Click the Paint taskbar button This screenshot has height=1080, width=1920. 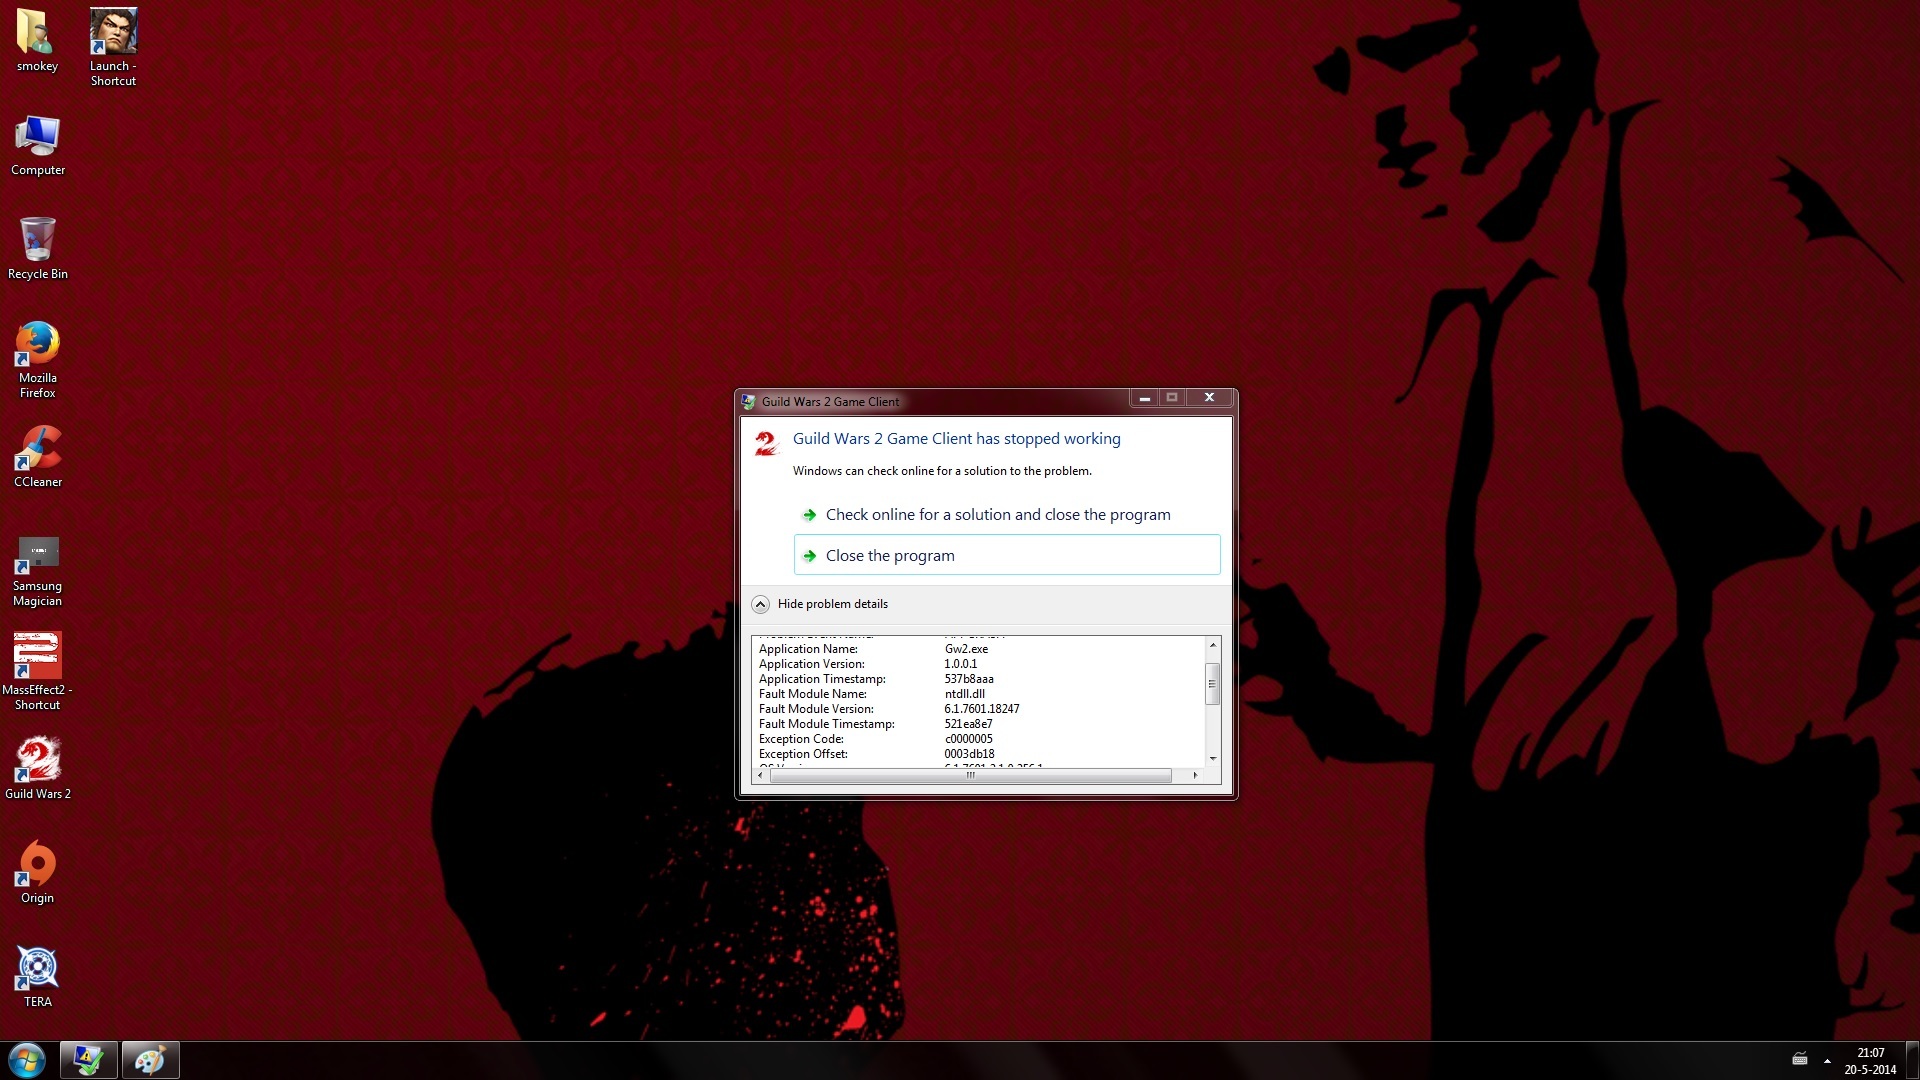[x=150, y=1060]
